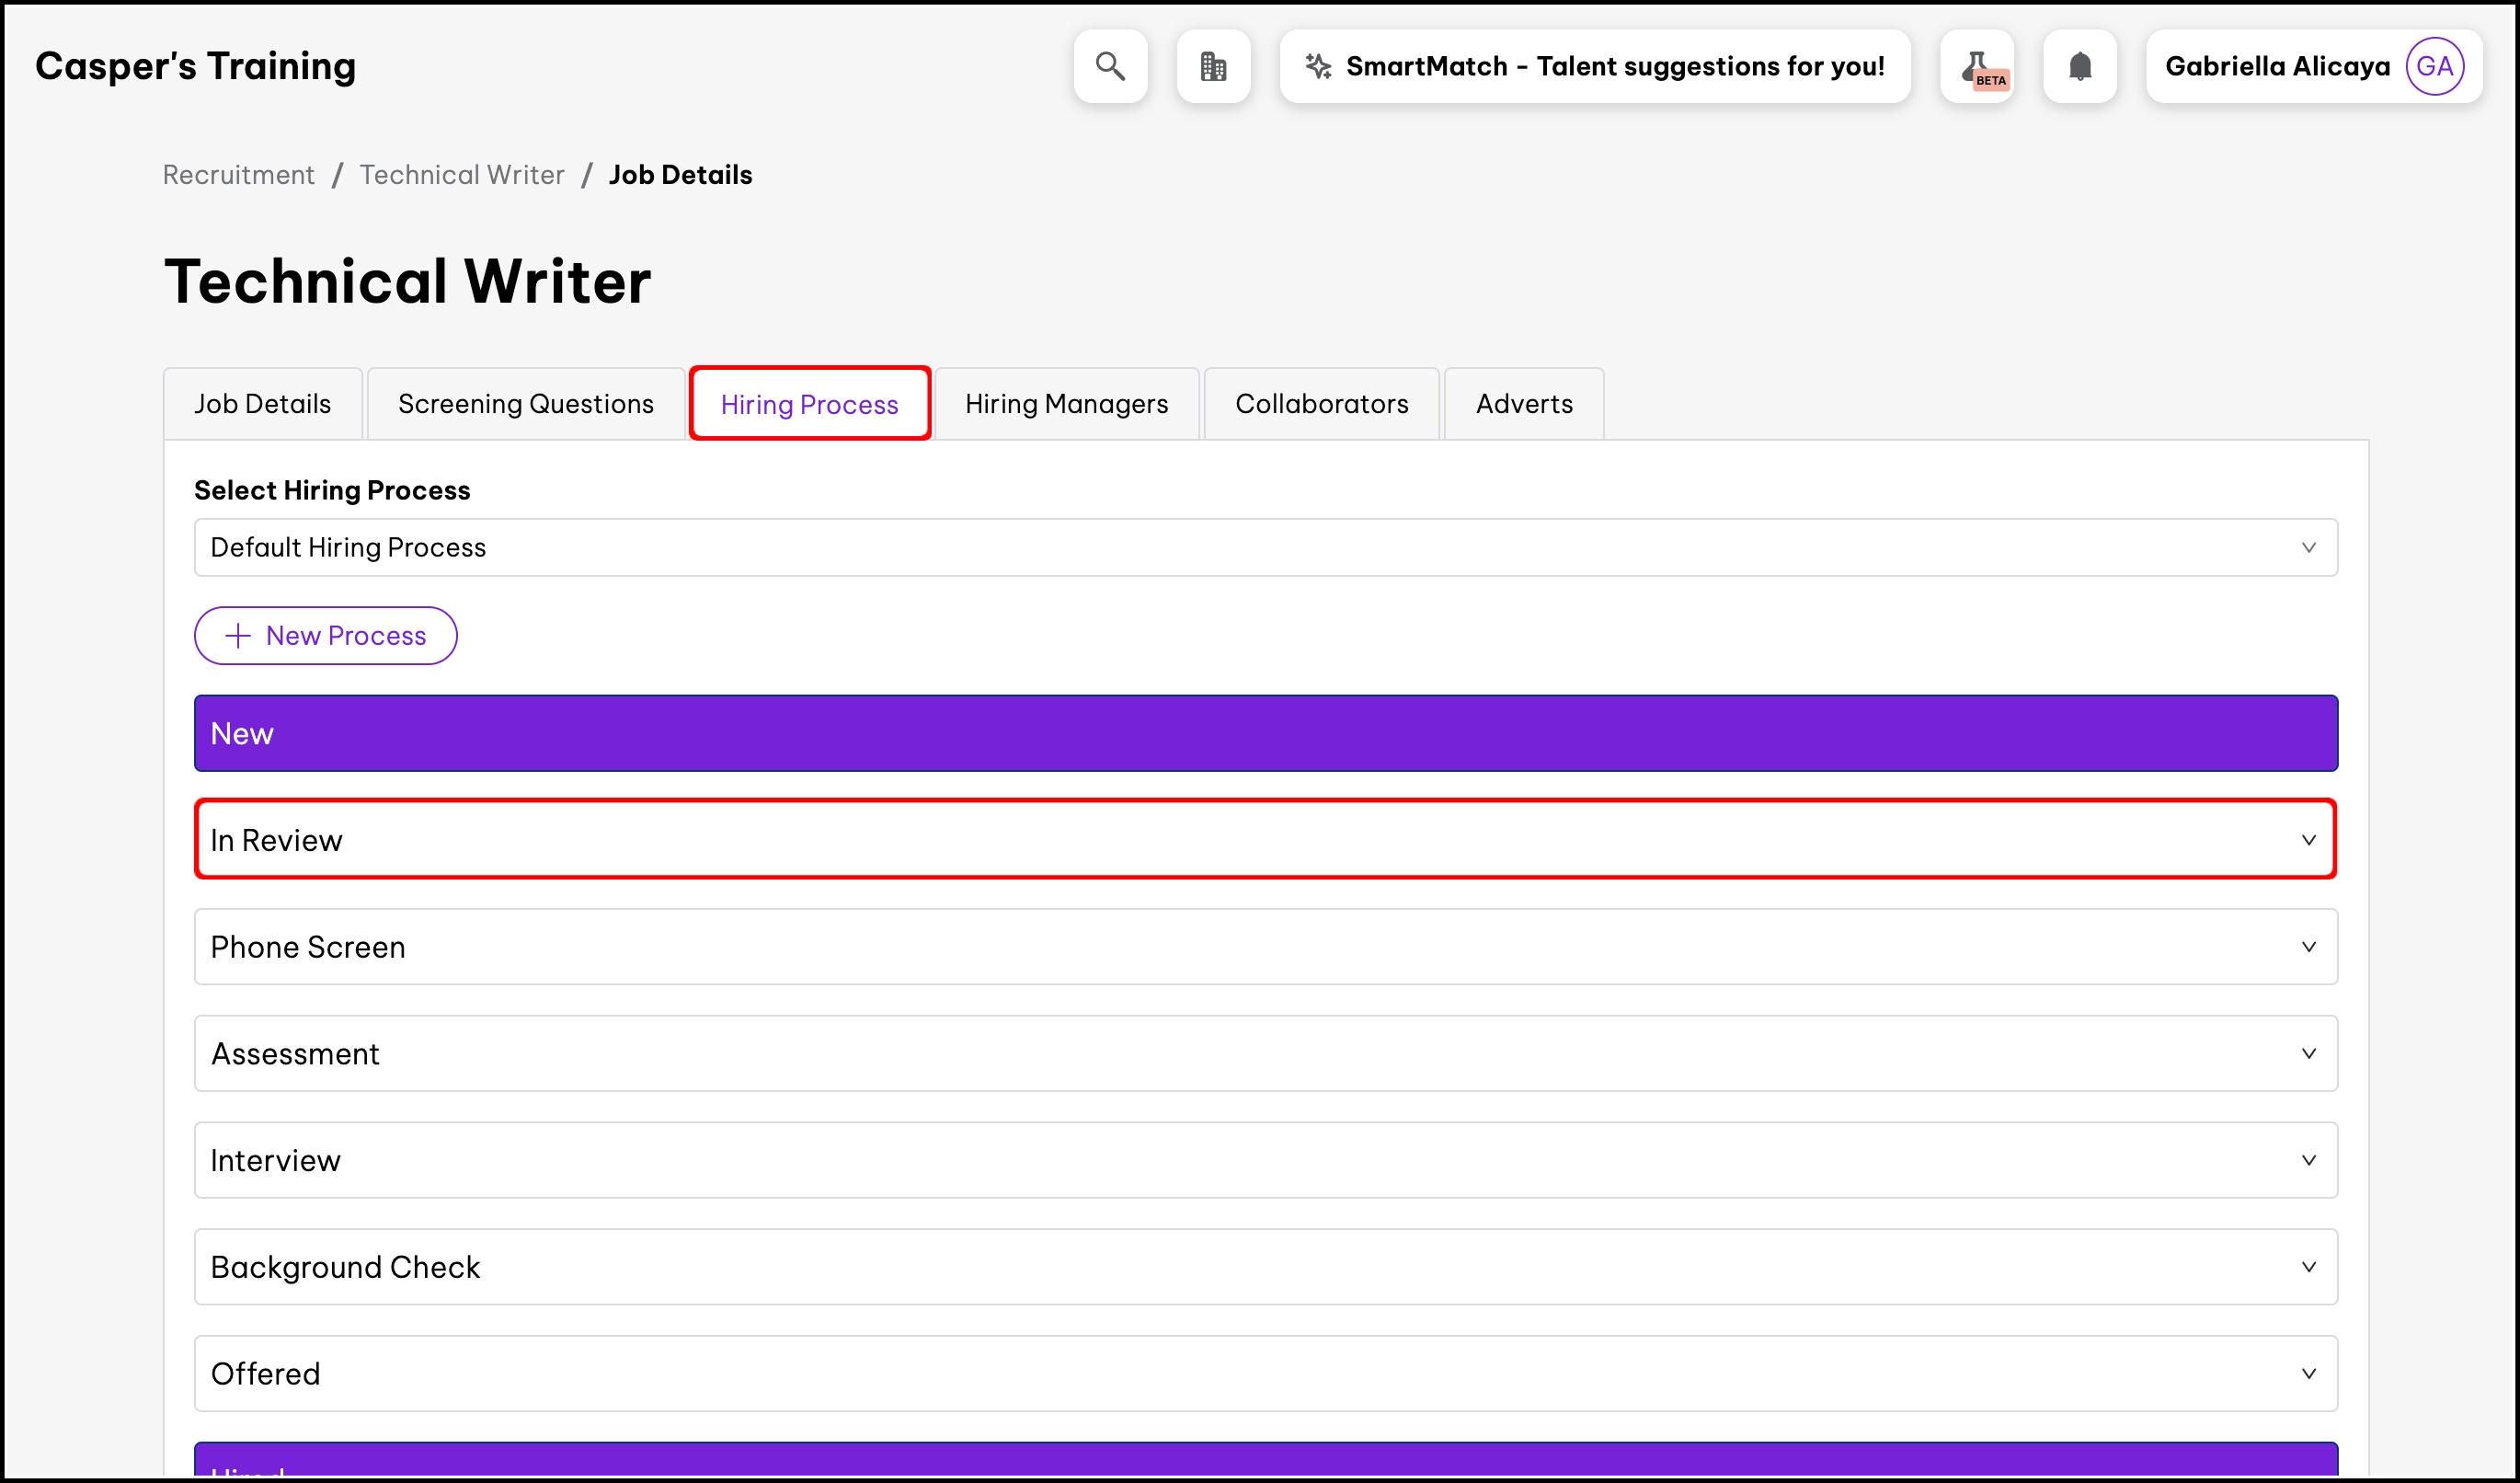Click Recruitment breadcrumb link
Viewport: 2520px width, 1483px height.
coord(238,175)
